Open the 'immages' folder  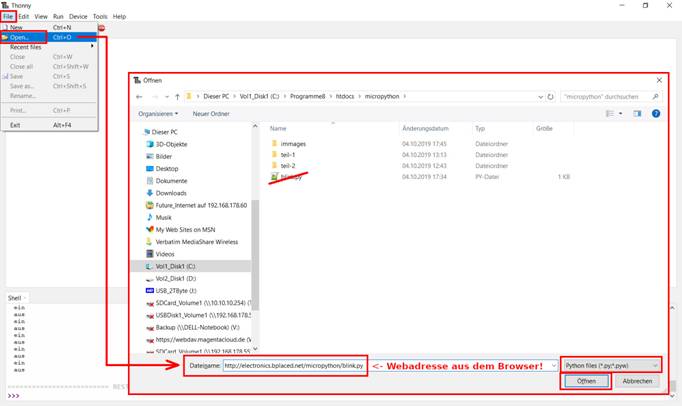(x=293, y=144)
